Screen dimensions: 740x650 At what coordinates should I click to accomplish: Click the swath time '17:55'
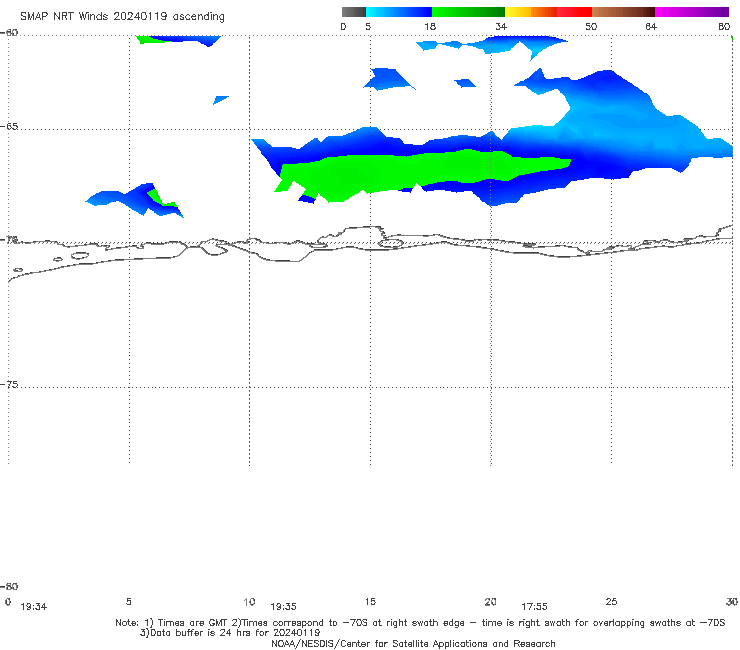[x=534, y=607]
